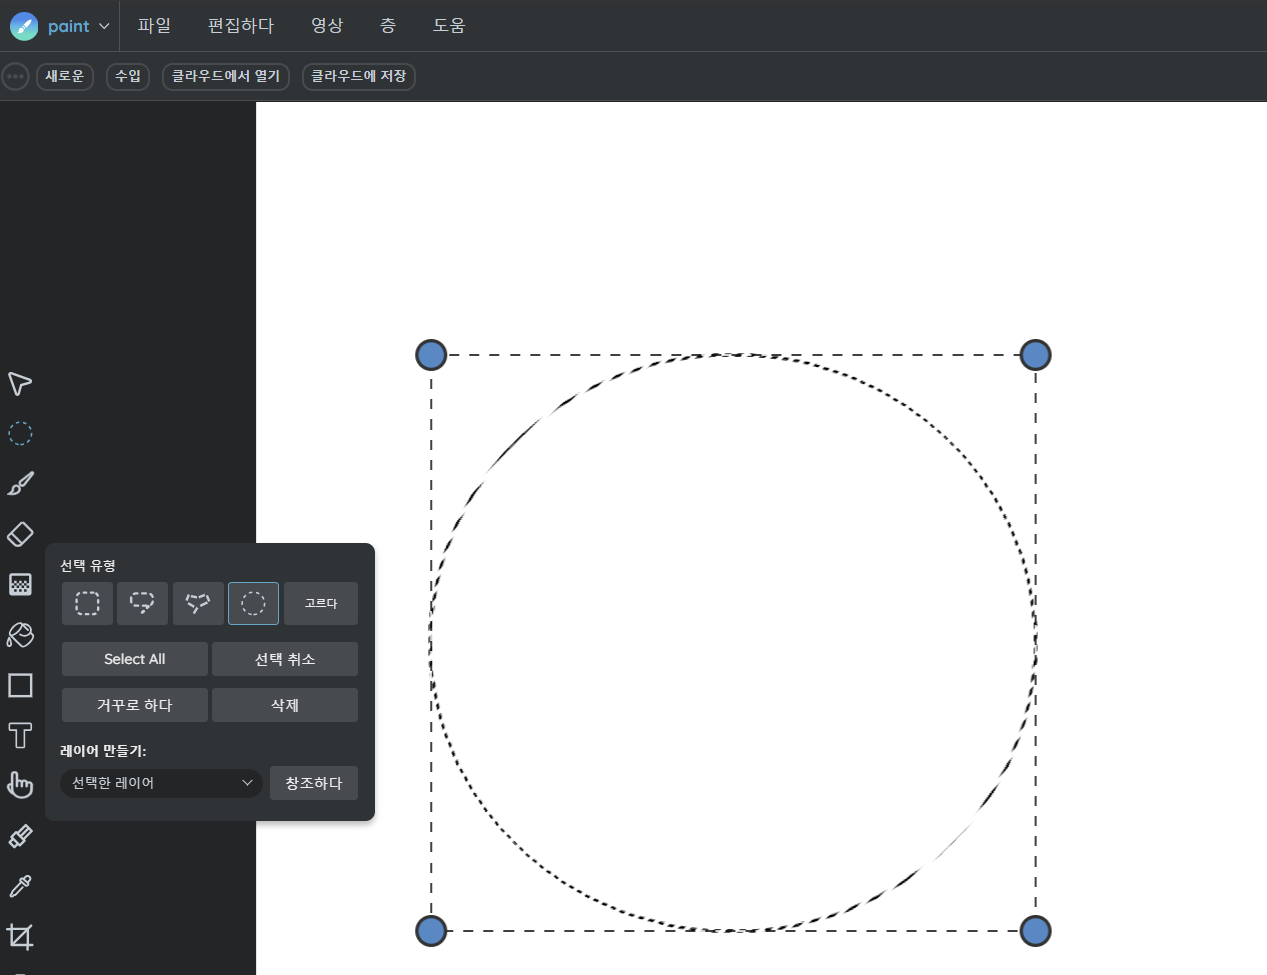The width and height of the screenshot is (1267, 975).
Task: Select the crop tool
Action: click(20, 936)
